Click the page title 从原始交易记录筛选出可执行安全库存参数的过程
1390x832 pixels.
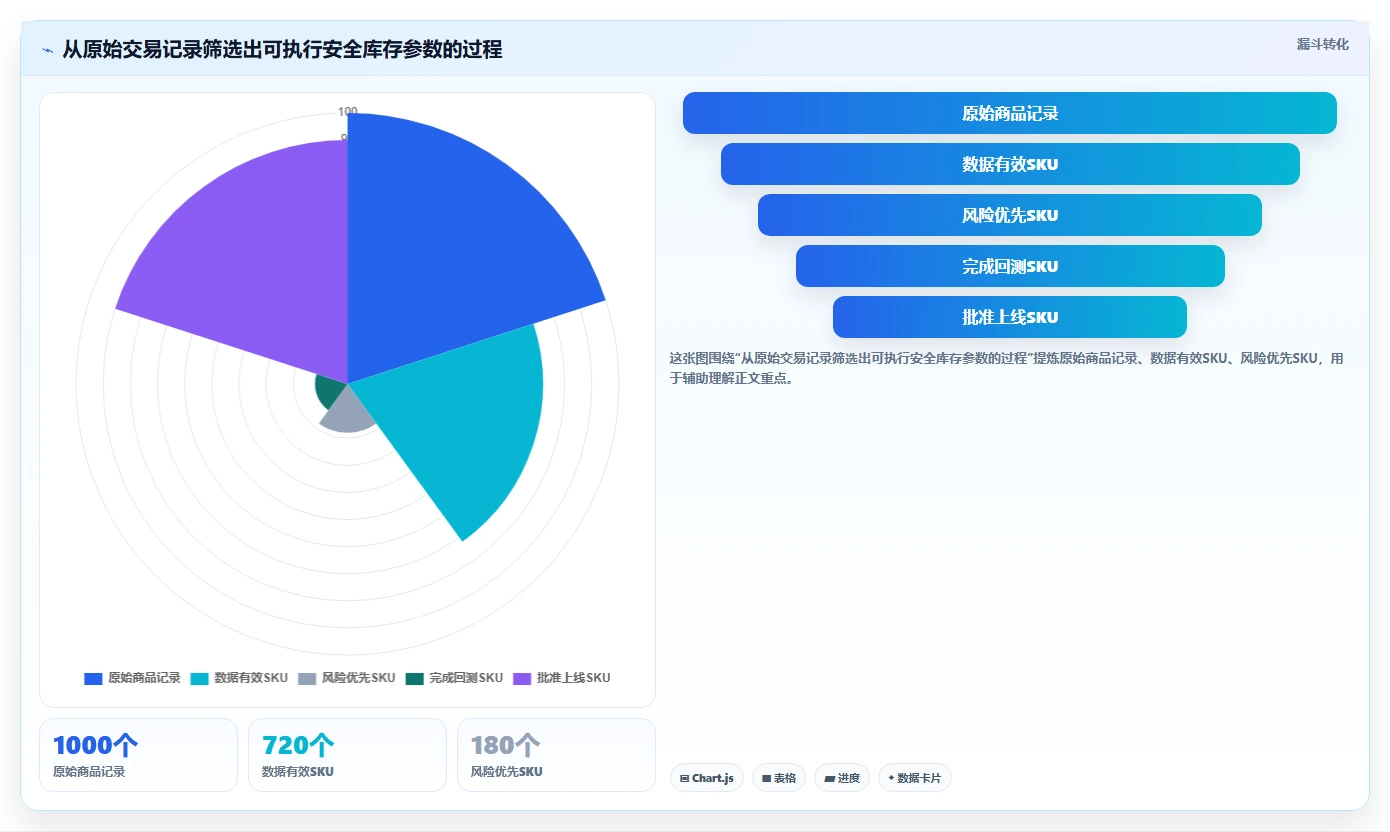coord(282,49)
